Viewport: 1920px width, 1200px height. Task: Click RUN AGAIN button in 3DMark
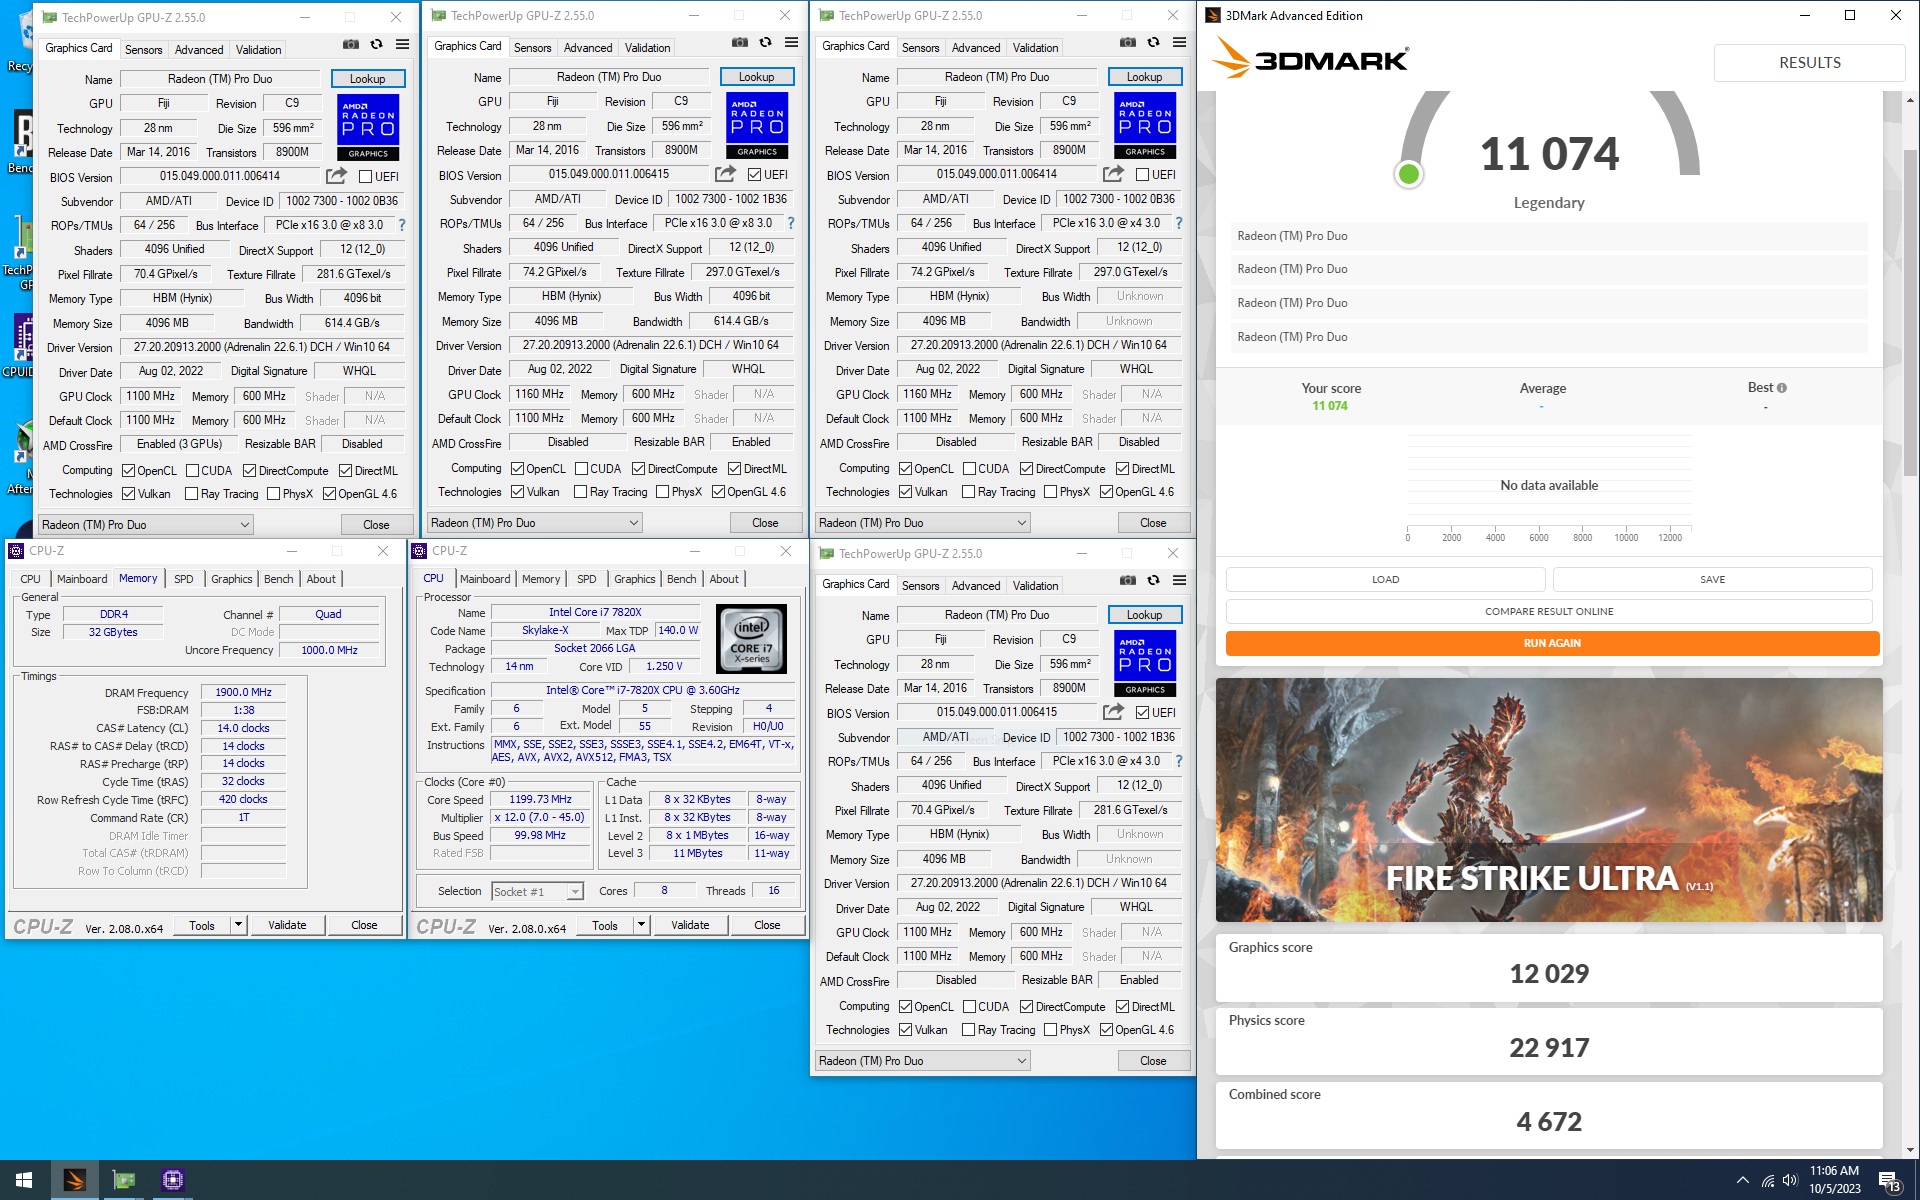(x=1552, y=643)
